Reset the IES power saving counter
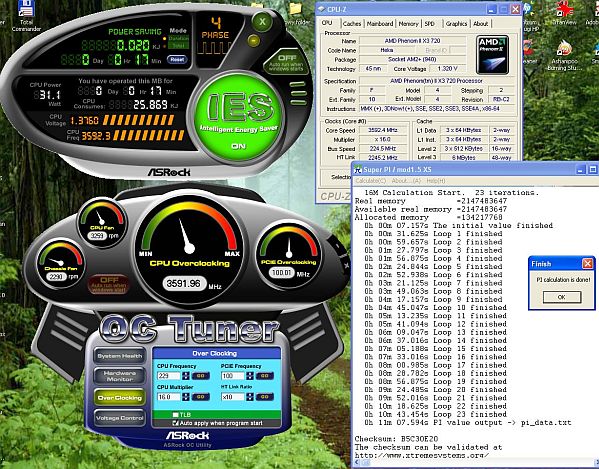Viewport: 599px width, 469px height. pos(177,59)
